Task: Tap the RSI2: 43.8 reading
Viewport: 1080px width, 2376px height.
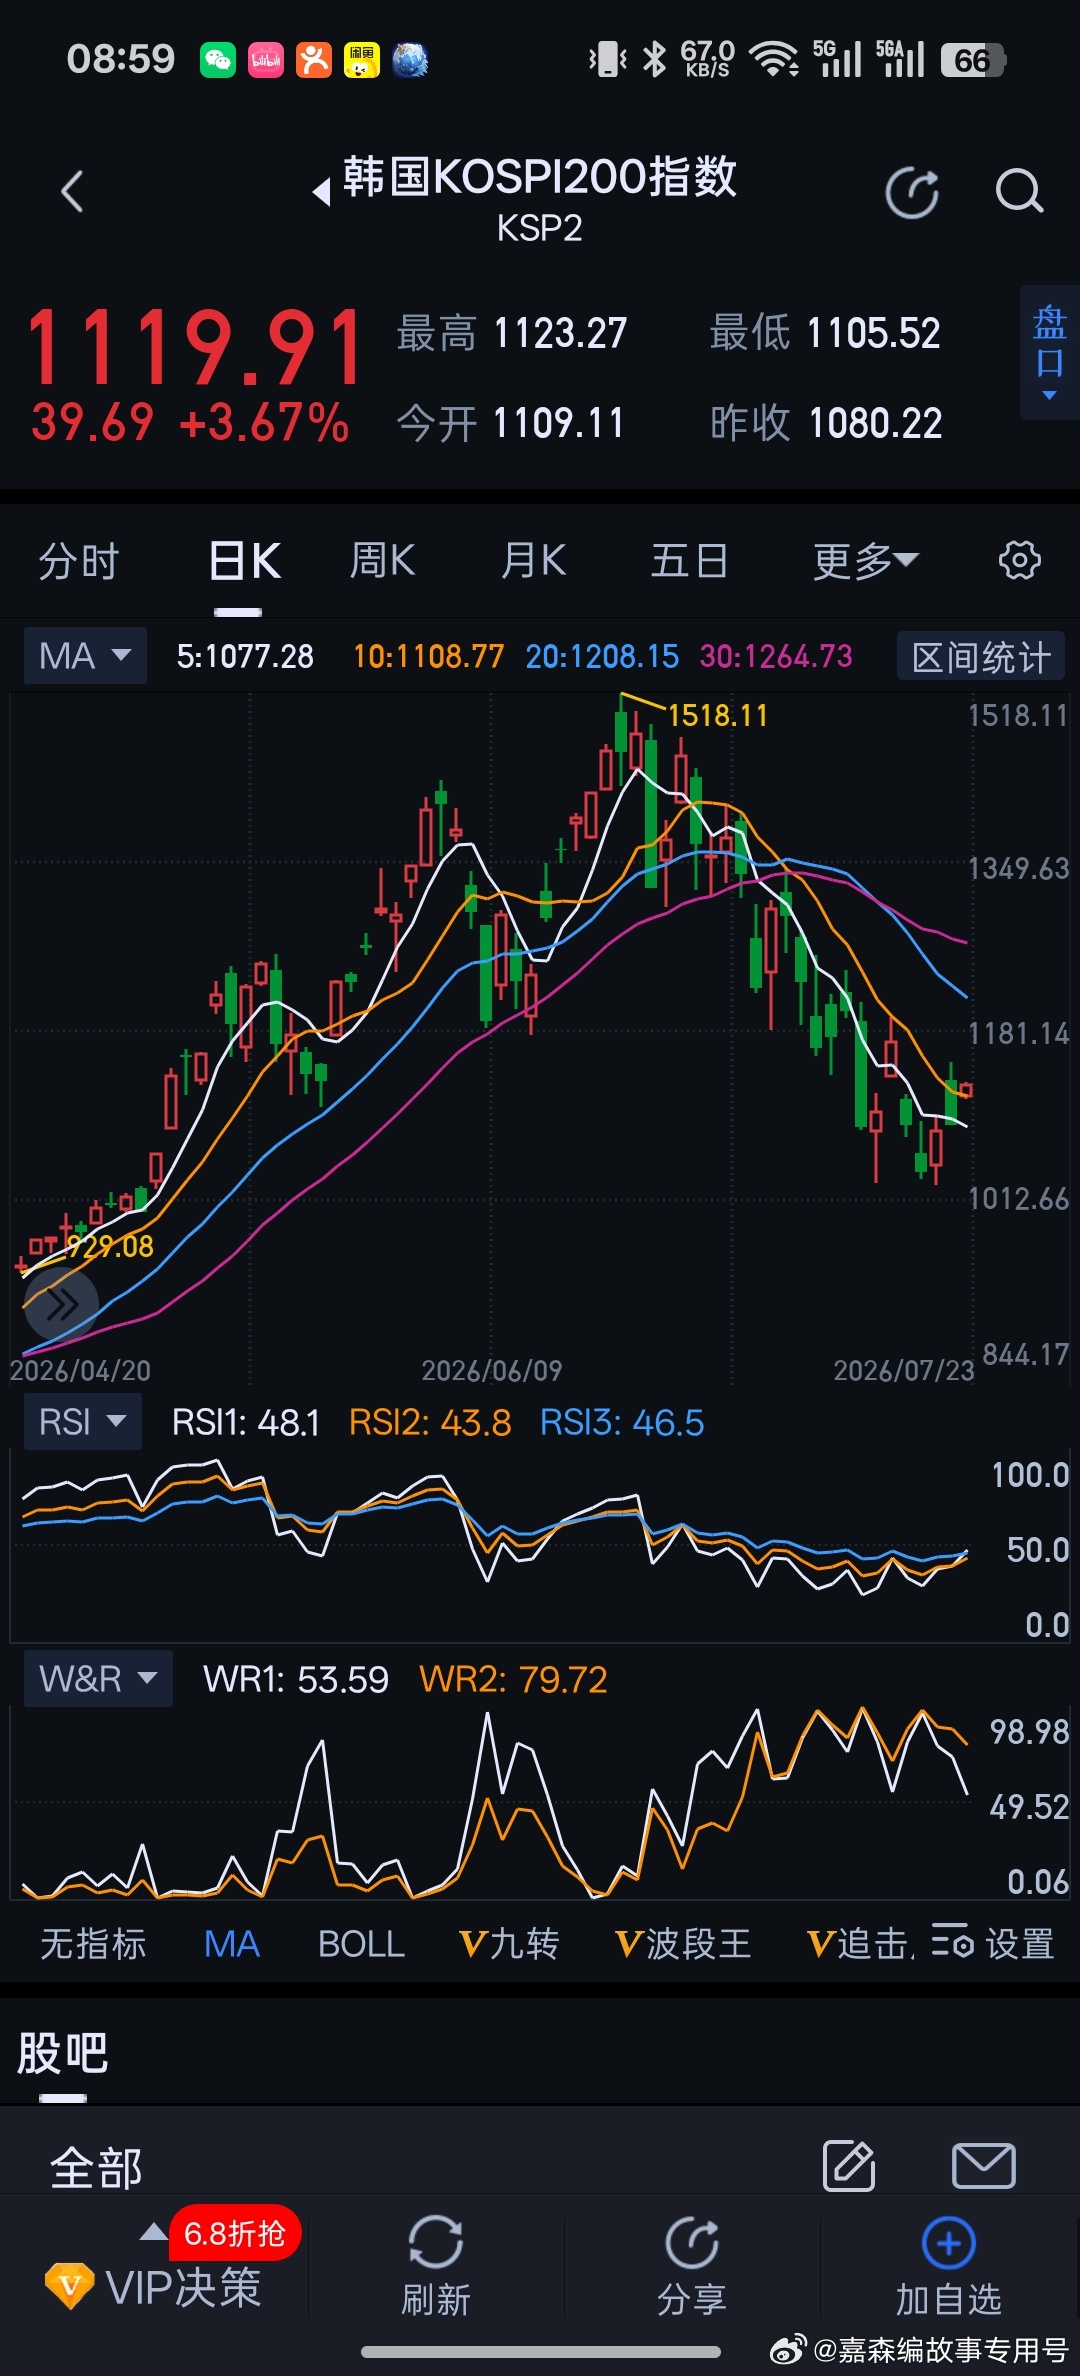Action: click(430, 1422)
